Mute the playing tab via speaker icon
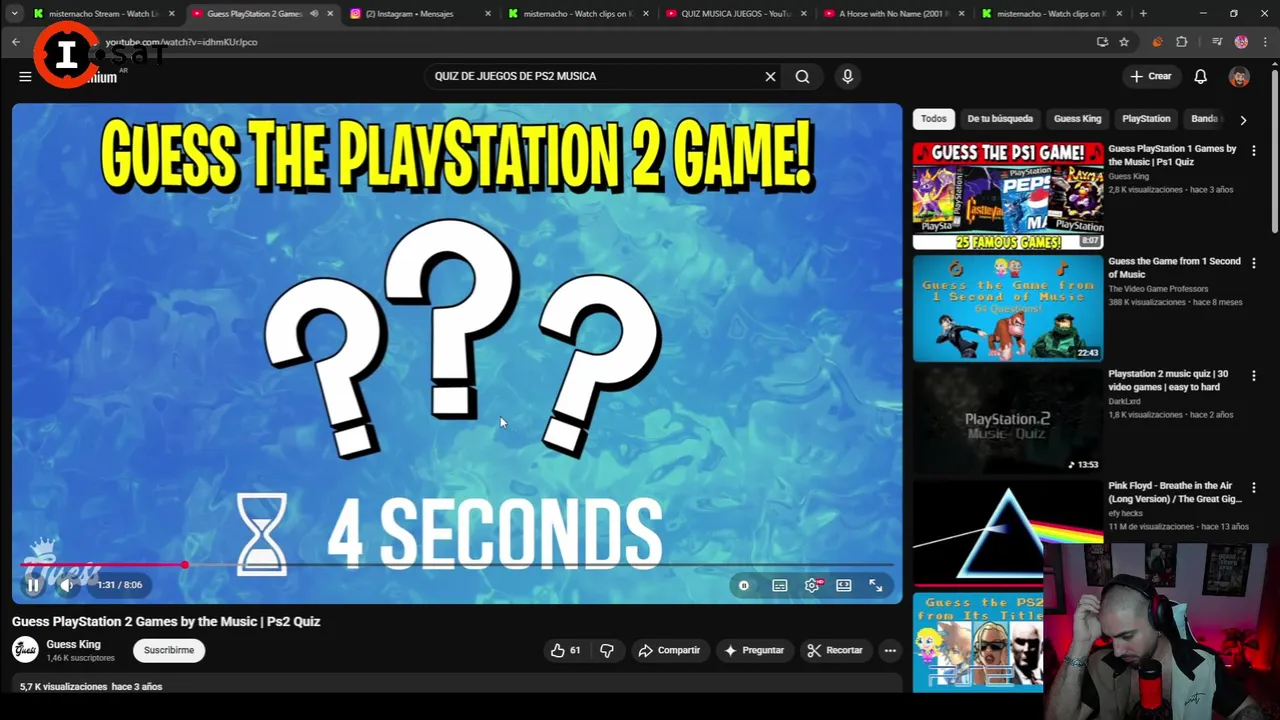 click(x=314, y=14)
